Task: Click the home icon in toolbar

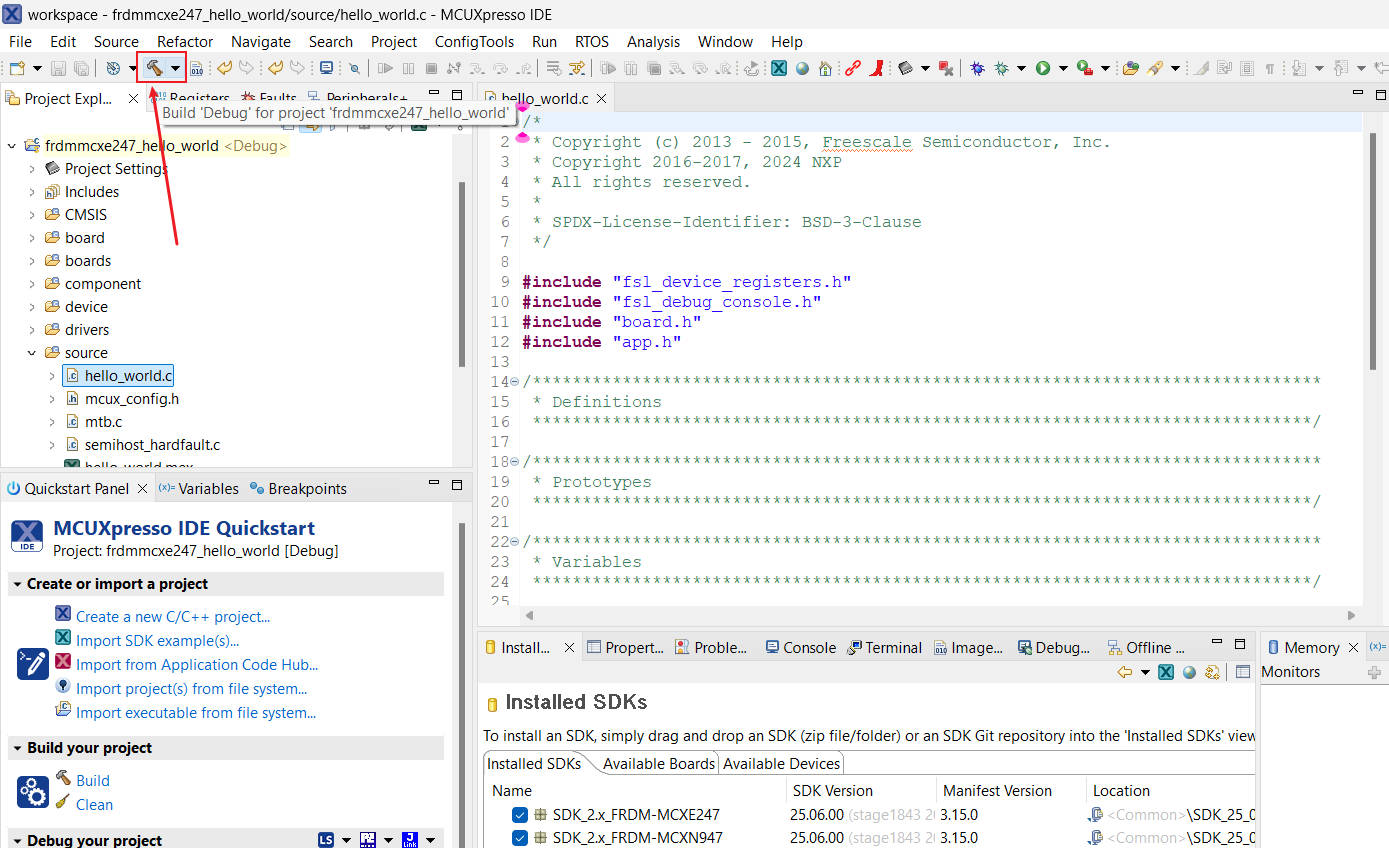Action: click(825, 68)
